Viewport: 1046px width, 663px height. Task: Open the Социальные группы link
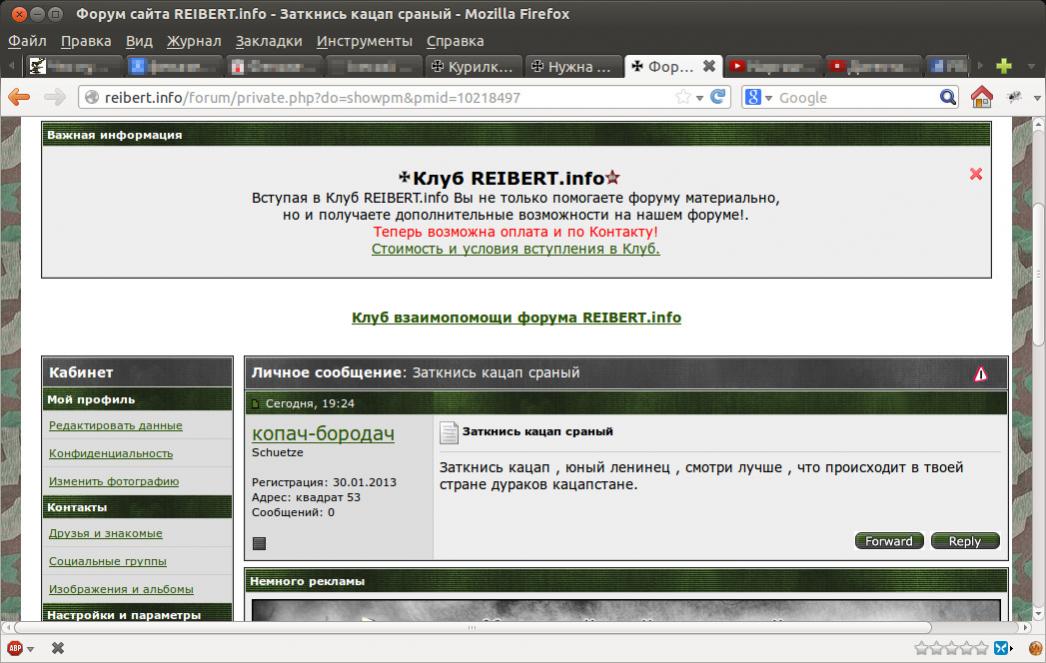[x=107, y=562]
